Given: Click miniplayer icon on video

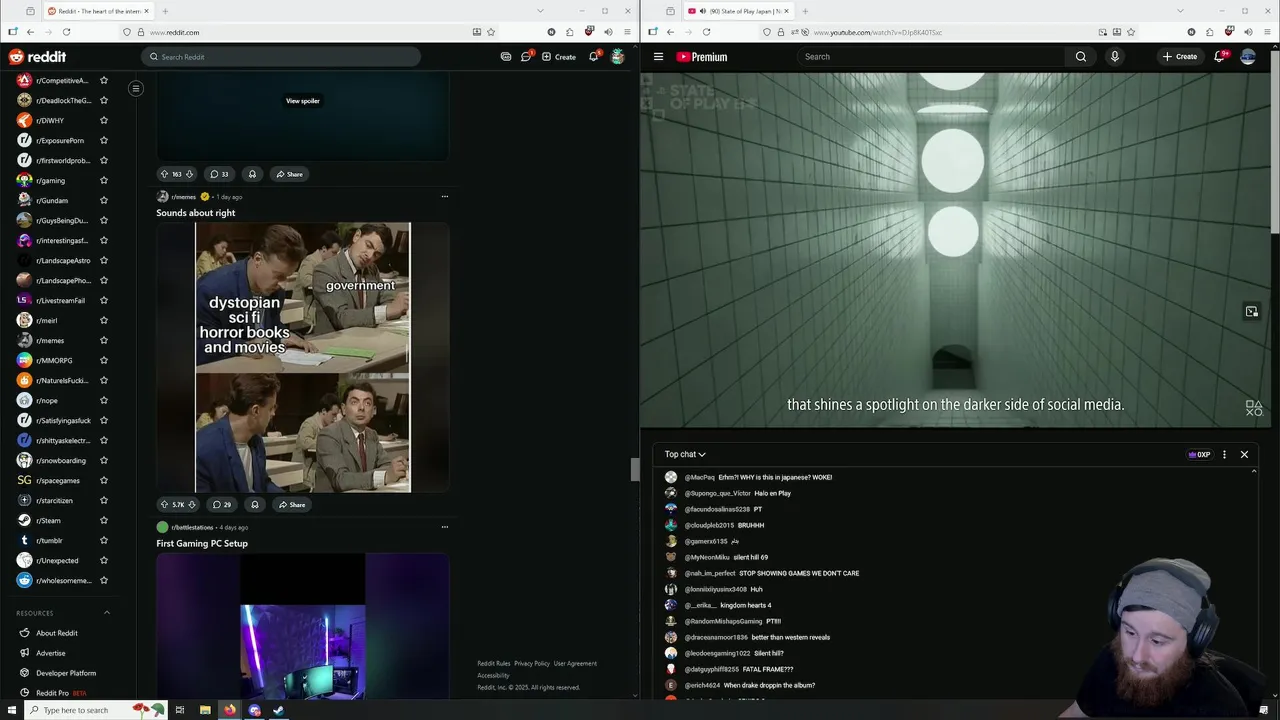Looking at the screenshot, I should [1252, 312].
